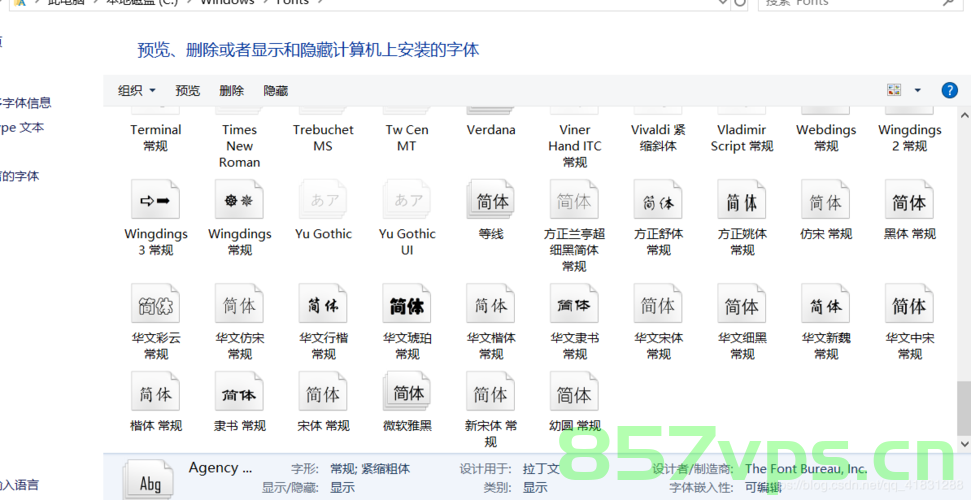Select the 华文隶书 font icon
This screenshot has height=500, width=971.
pos(574,304)
